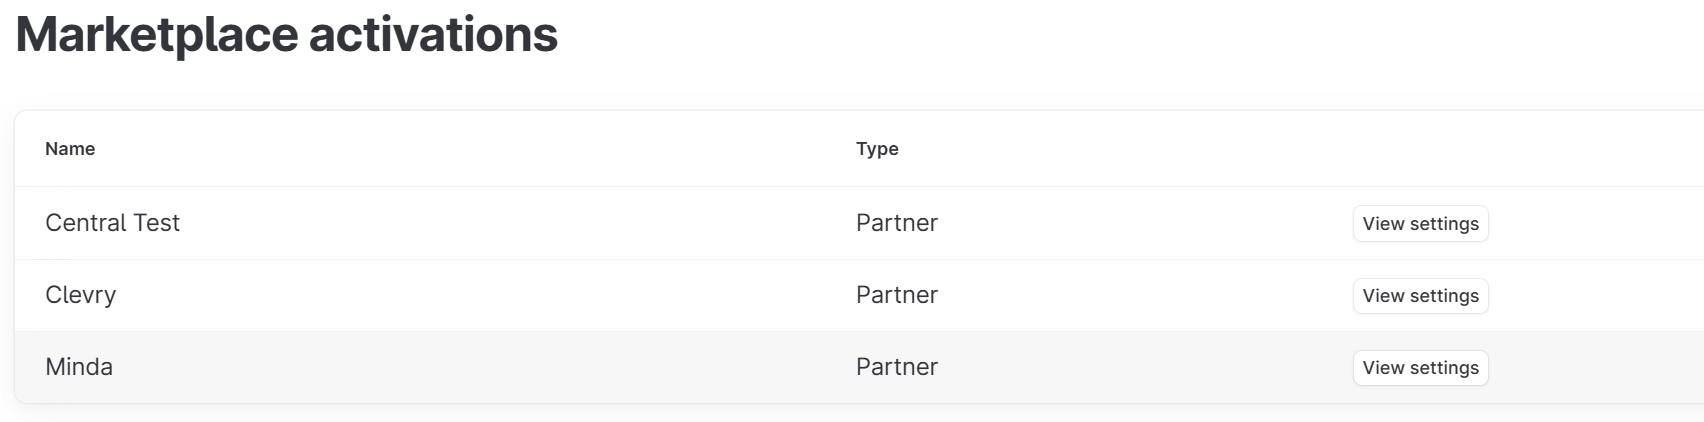Select the Central Test name

click(x=112, y=223)
